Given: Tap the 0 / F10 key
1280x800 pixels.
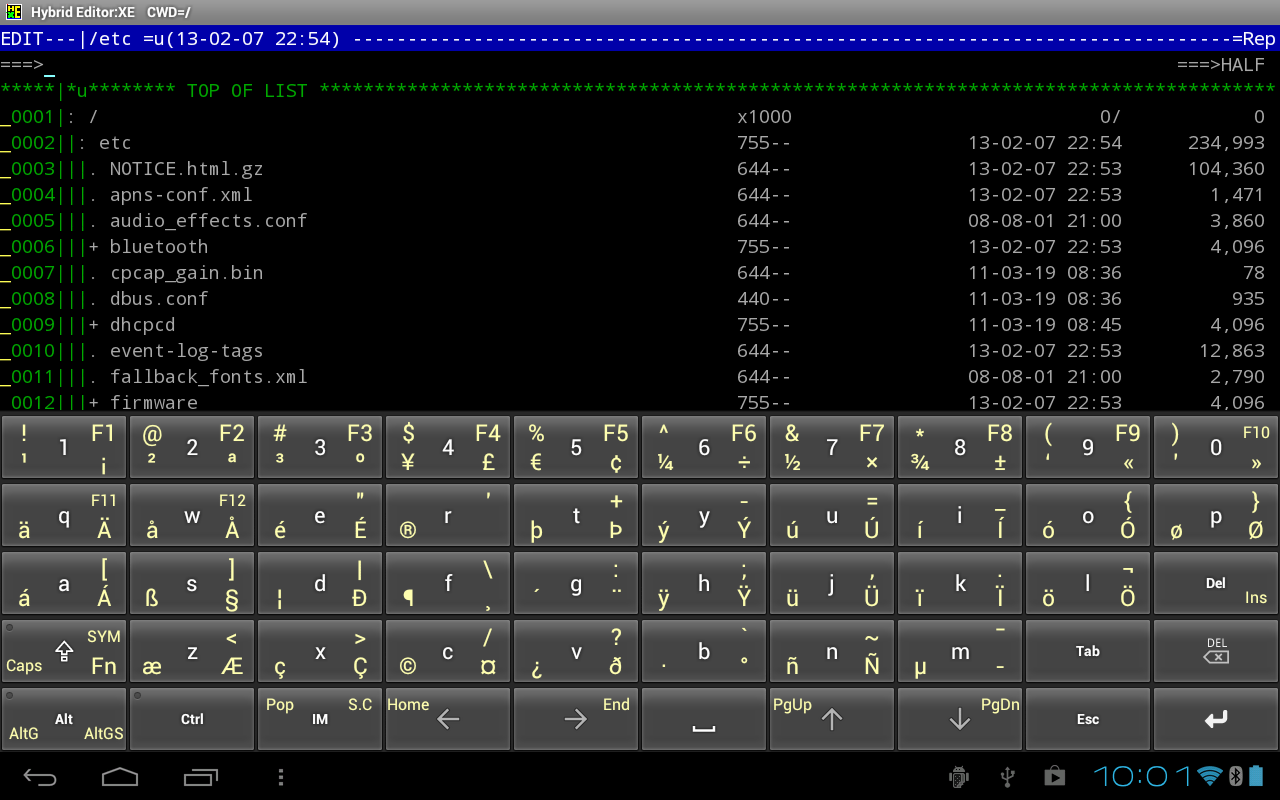Looking at the screenshot, I should coord(1216,447).
